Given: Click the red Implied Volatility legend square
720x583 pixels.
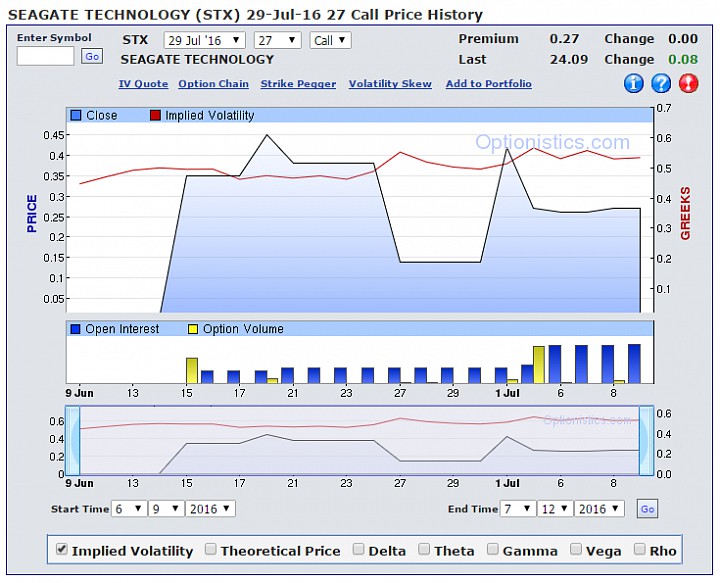Looking at the screenshot, I should [x=155, y=115].
